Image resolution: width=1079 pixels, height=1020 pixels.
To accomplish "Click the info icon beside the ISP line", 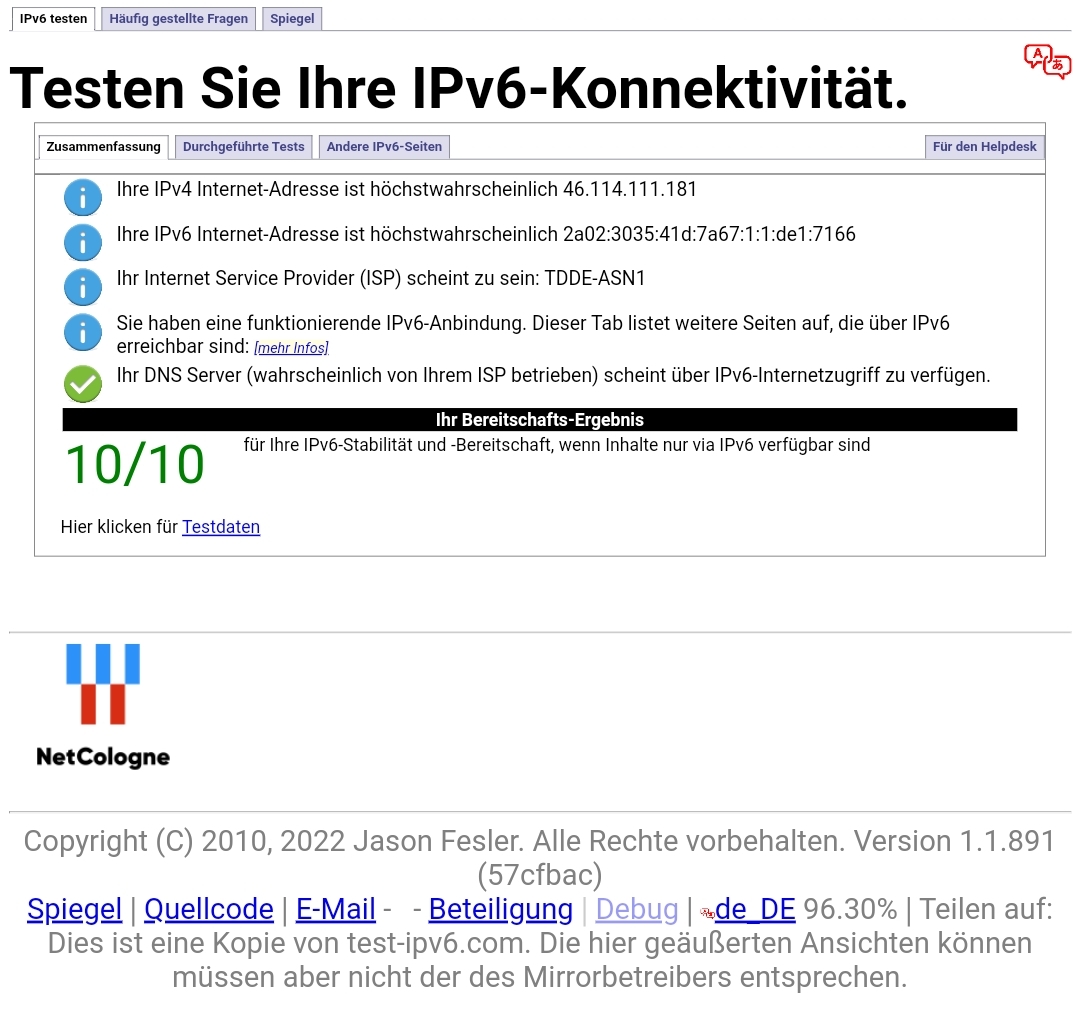I will (x=82, y=287).
